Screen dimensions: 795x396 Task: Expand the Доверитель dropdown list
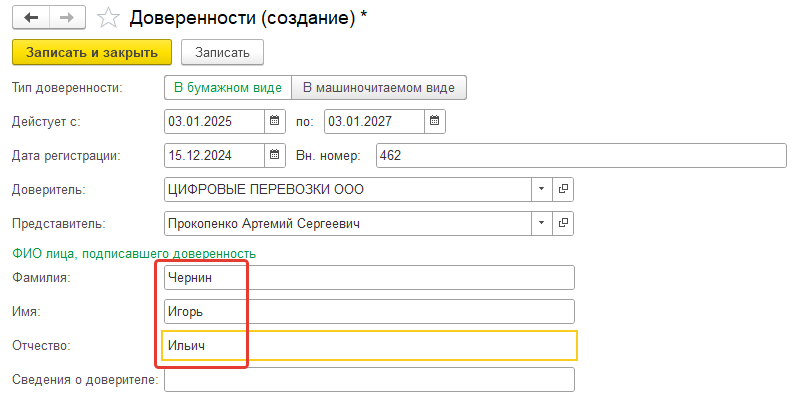[541, 189]
